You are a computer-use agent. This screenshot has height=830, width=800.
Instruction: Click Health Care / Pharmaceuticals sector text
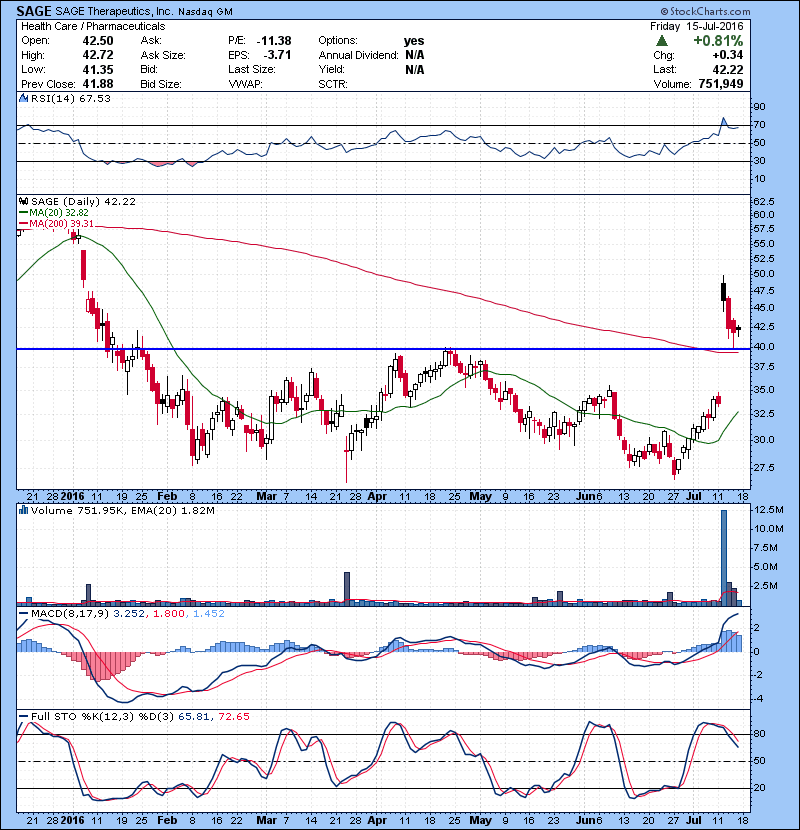[x=93, y=26]
